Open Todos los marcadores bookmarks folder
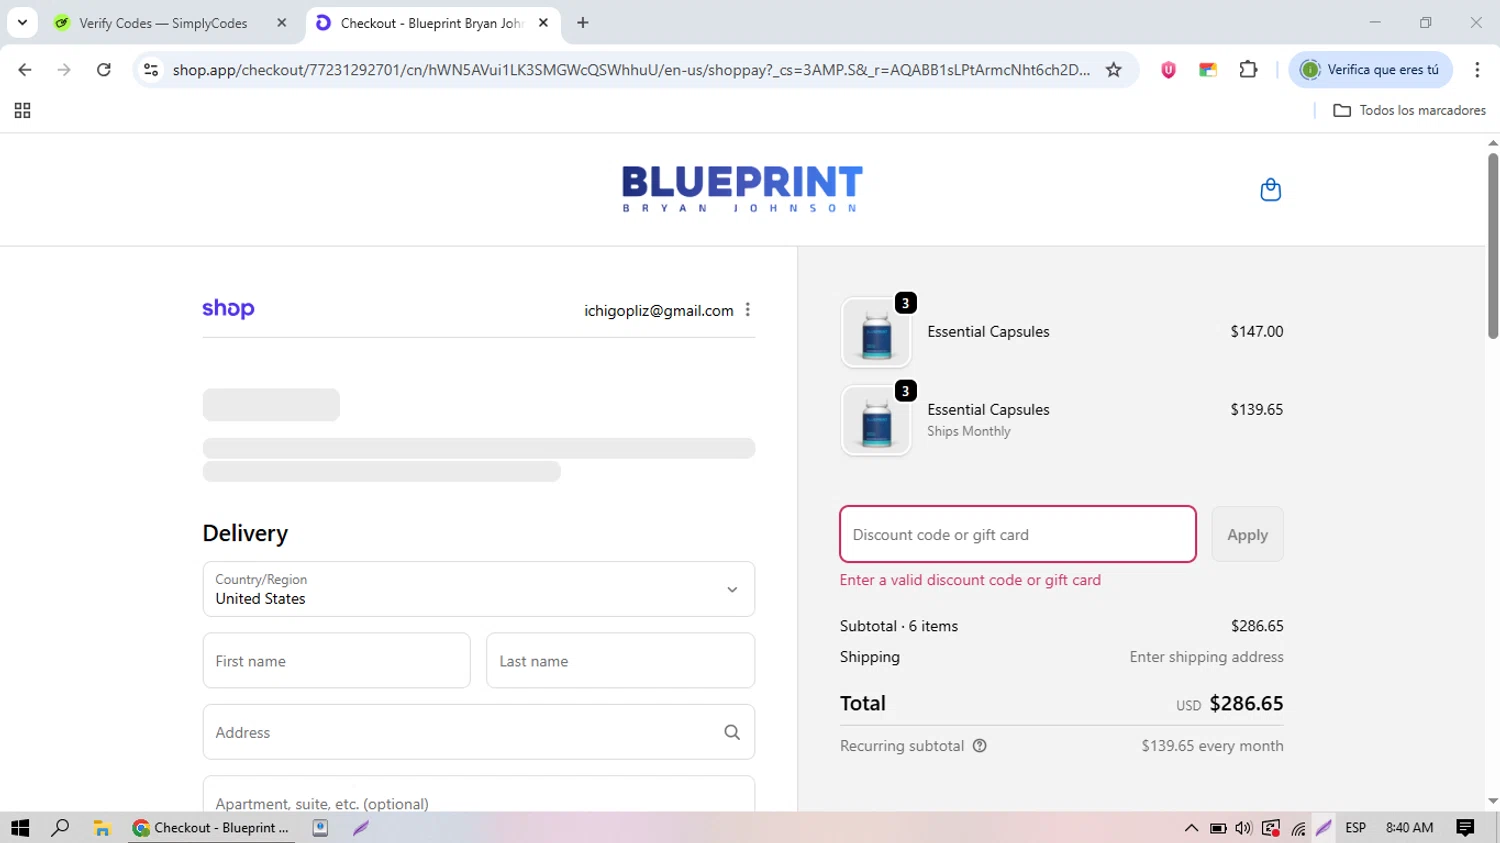This screenshot has height=843, width=1500. (1410, 111)
